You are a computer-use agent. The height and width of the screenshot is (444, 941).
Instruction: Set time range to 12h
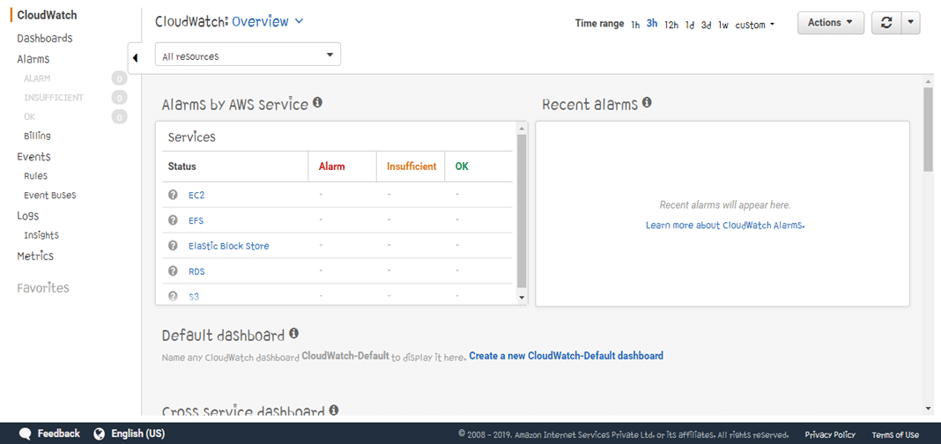[671, 25]
